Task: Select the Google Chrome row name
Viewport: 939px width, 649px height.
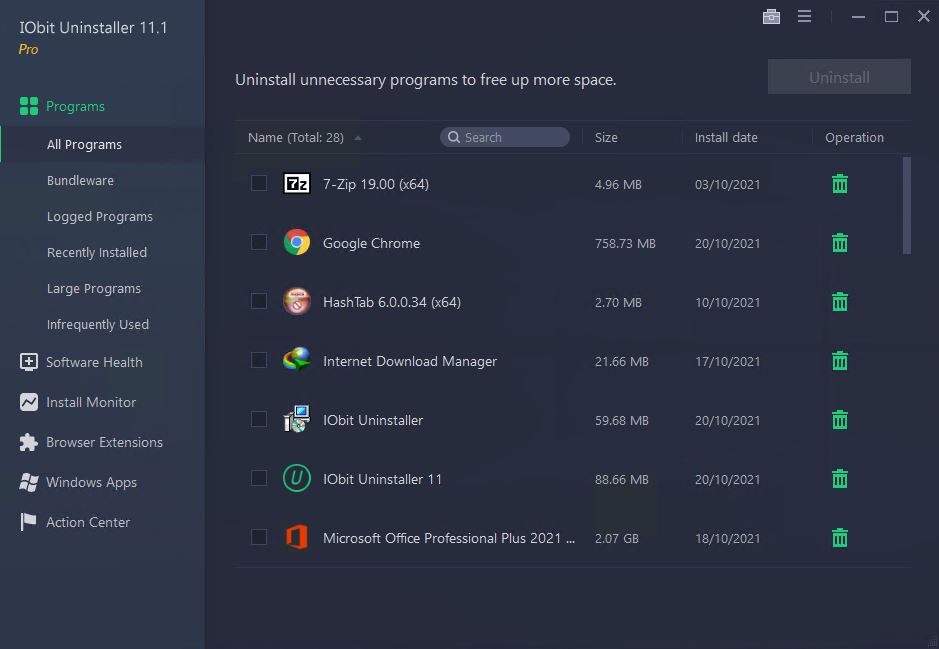Action: (371, 243)
